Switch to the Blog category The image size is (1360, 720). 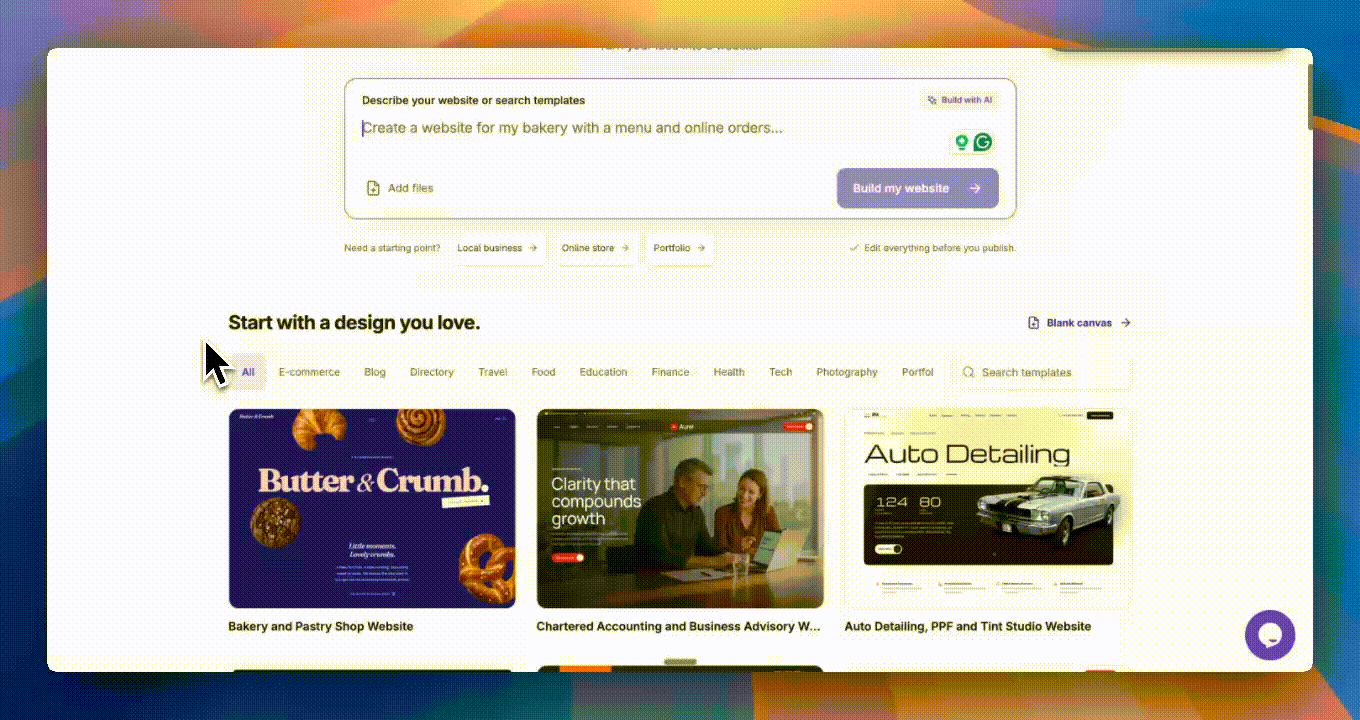(375, 372)
